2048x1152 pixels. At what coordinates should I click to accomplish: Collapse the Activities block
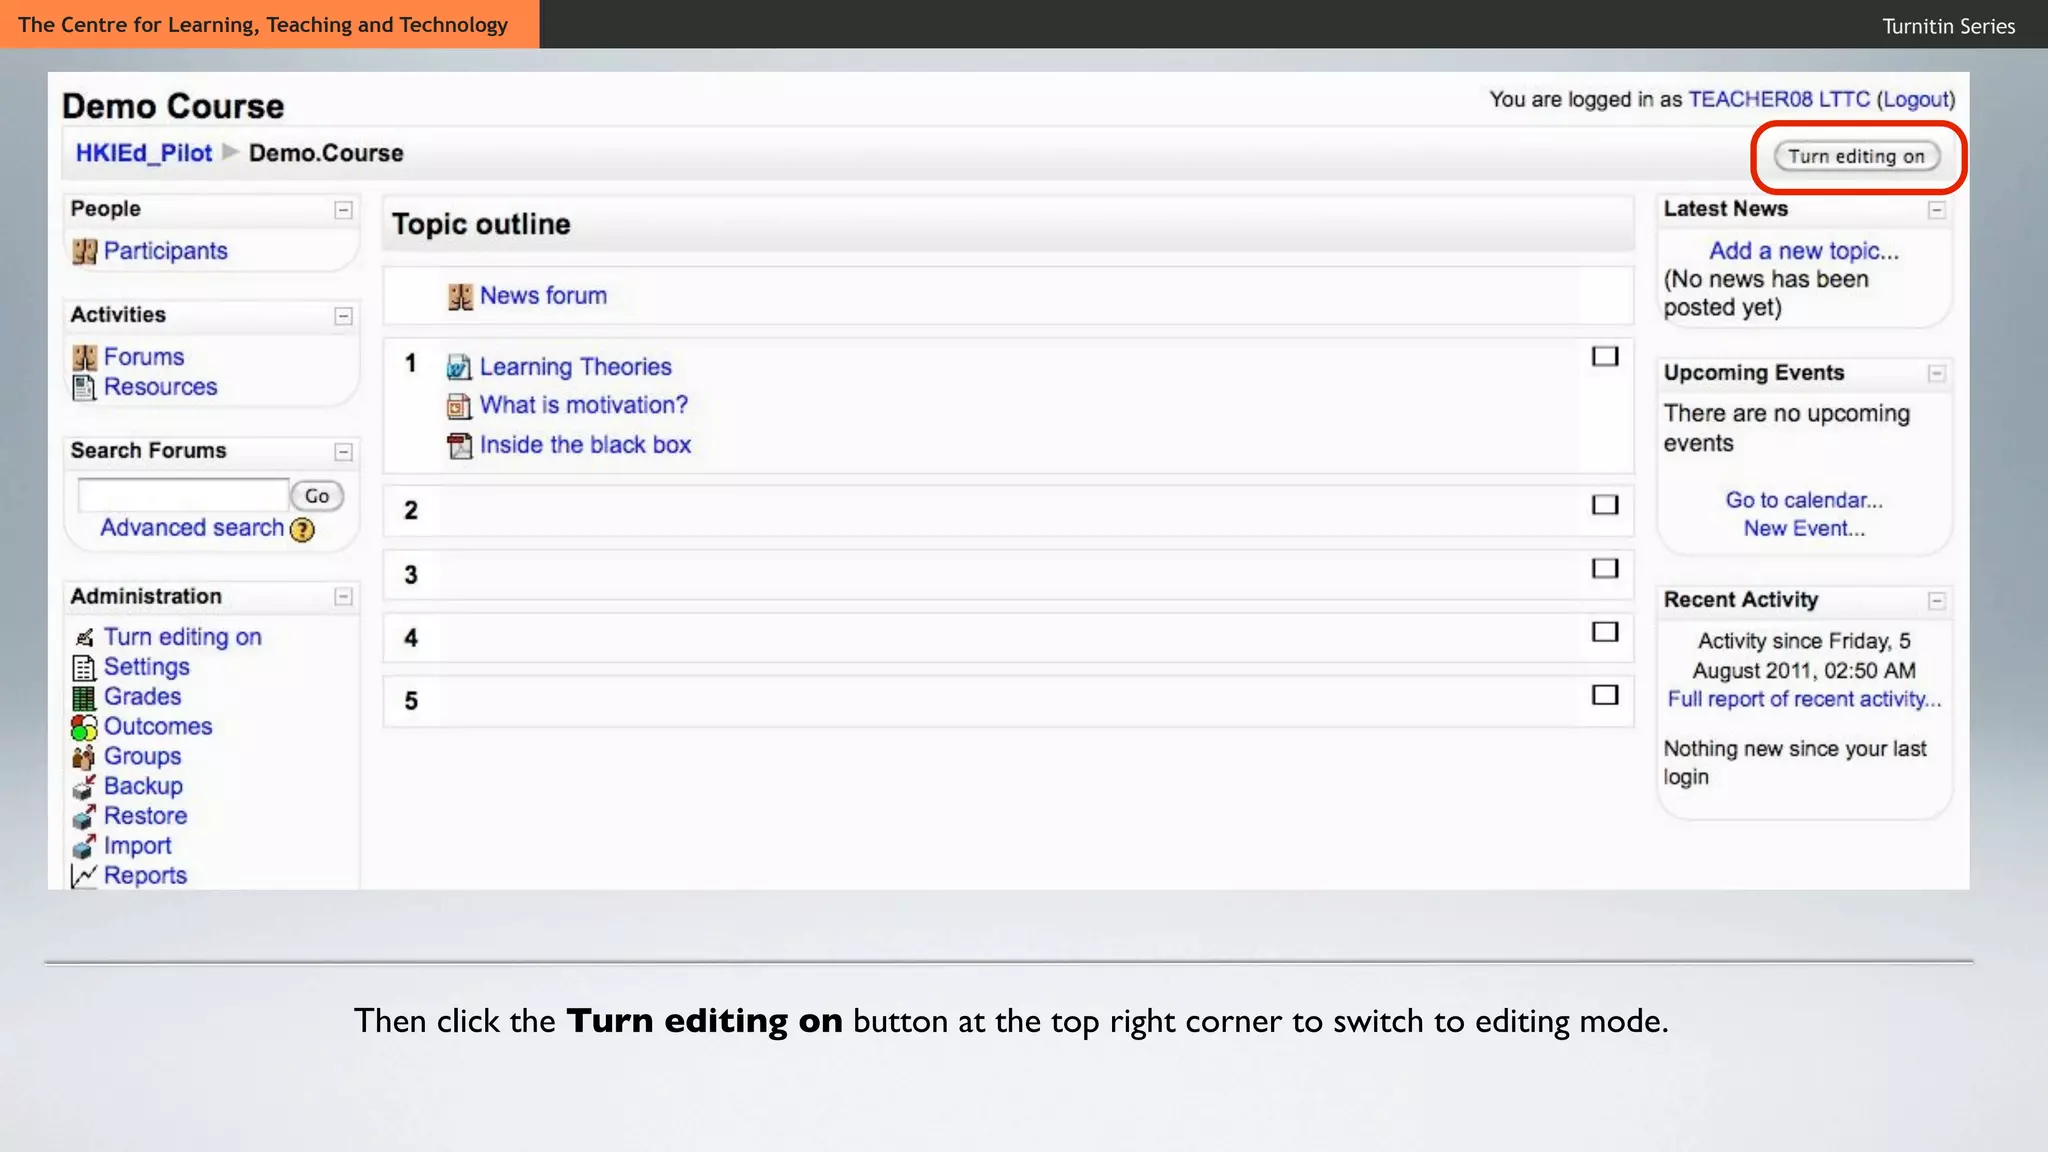[343, 316]
